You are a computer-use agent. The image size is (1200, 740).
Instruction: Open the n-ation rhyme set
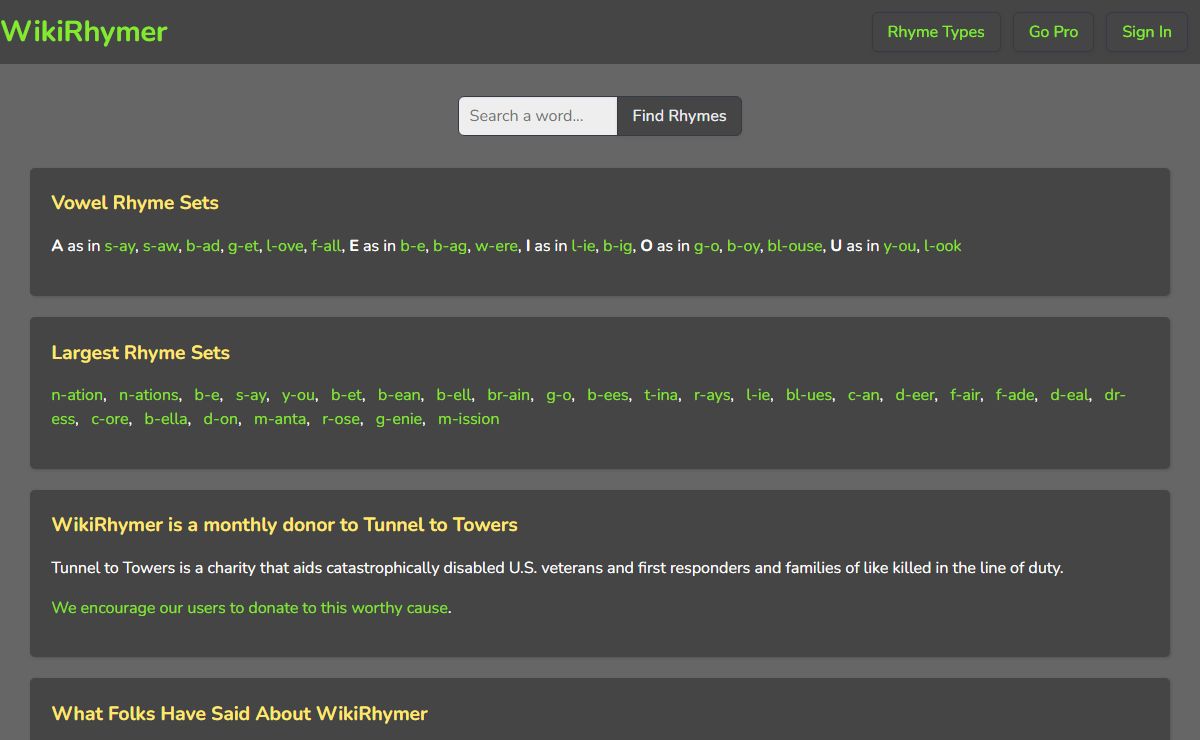coord(77,395)
